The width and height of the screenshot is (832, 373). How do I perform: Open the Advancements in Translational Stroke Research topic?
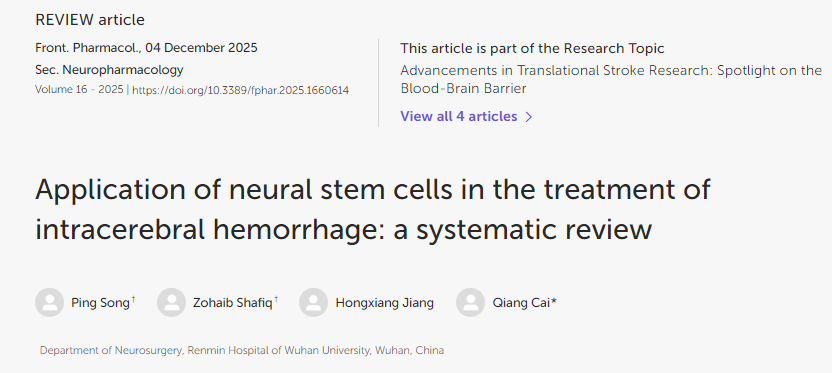(611, 79)
